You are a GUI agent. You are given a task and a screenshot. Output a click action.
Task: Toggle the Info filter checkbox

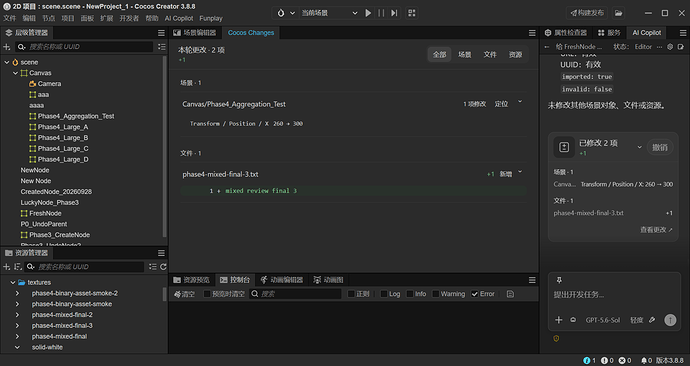pos(410,294)
